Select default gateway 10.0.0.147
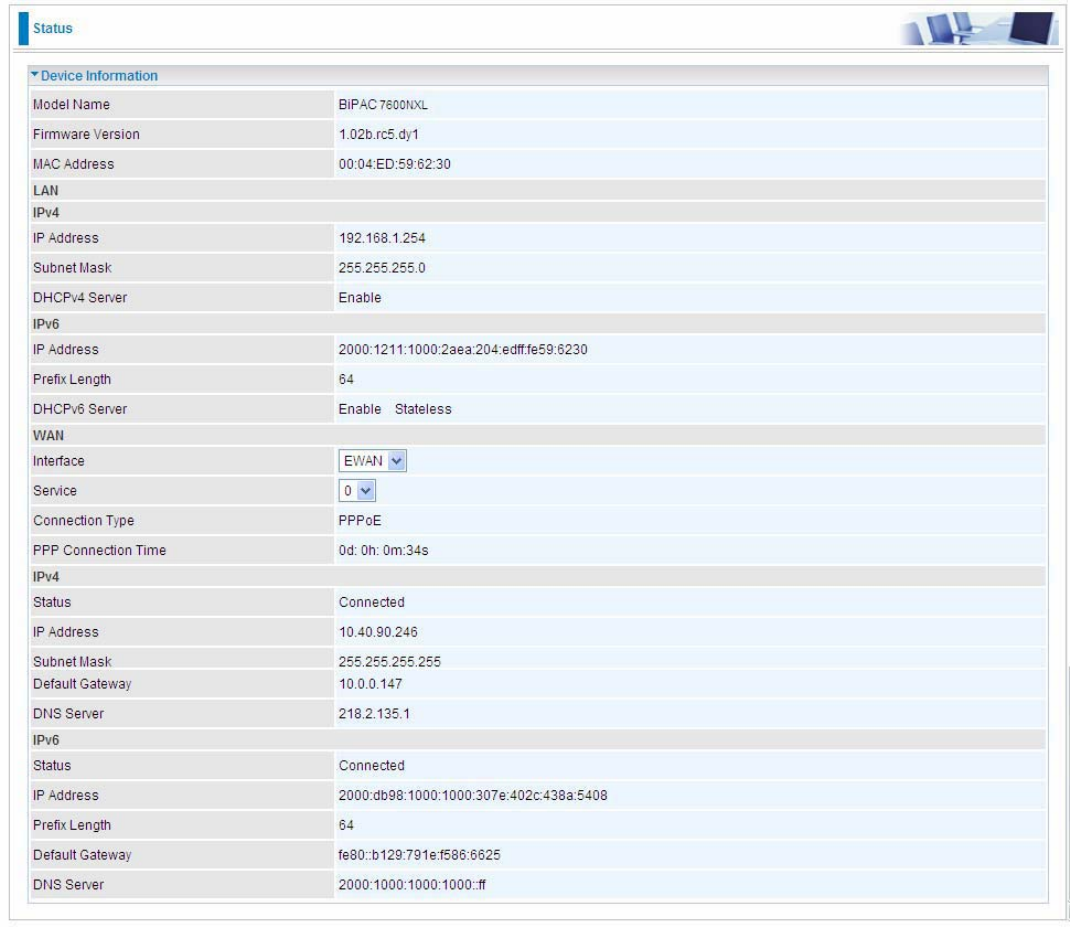 (x=371, y=683)
